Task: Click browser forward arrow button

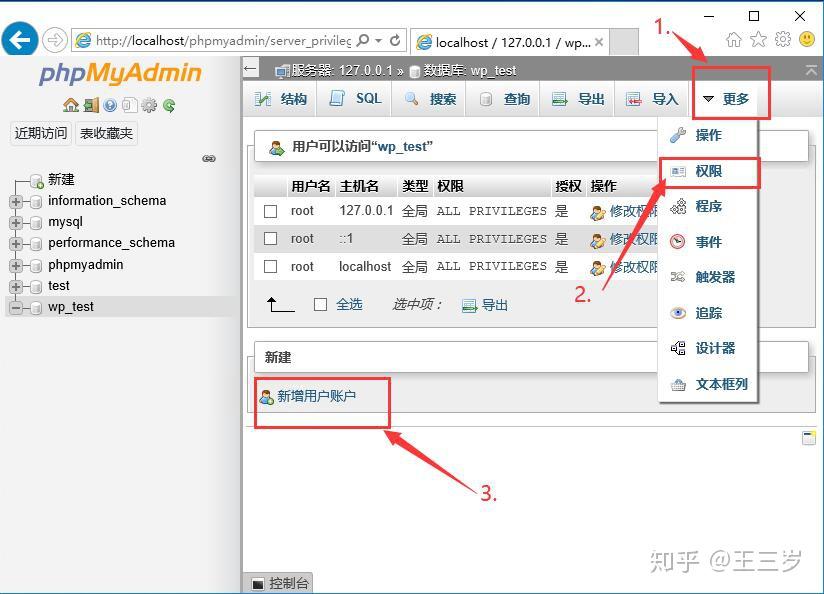Action: 55,40
